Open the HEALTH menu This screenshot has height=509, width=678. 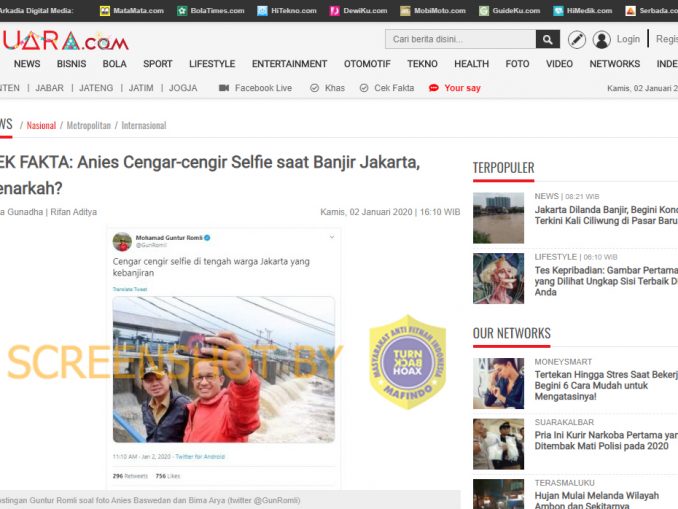[471, 64]
